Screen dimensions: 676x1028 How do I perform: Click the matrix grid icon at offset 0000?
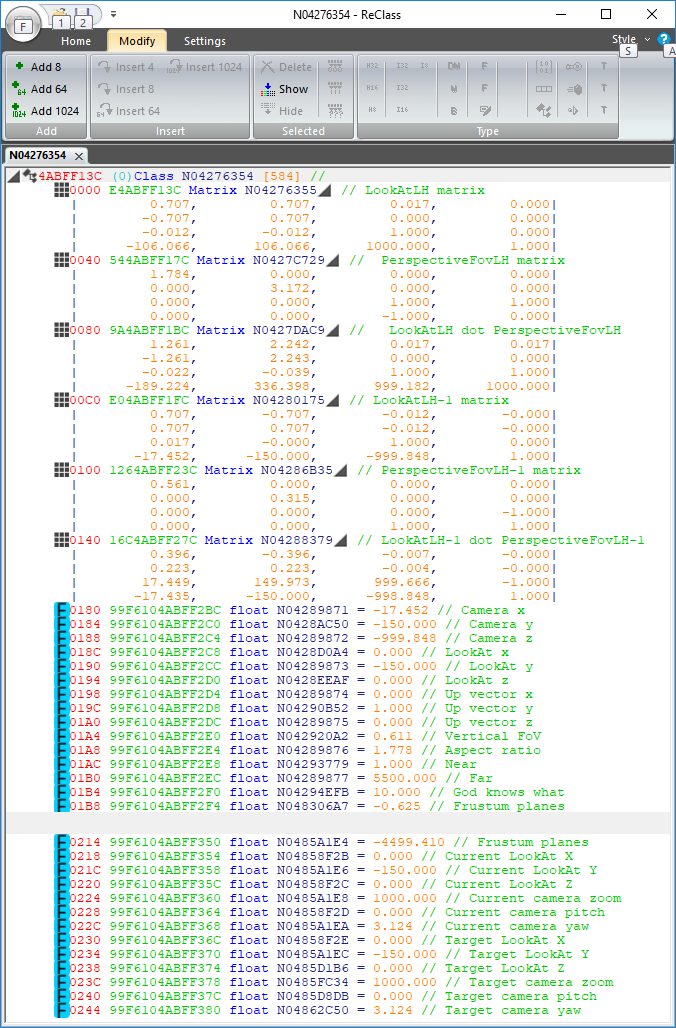60,190
